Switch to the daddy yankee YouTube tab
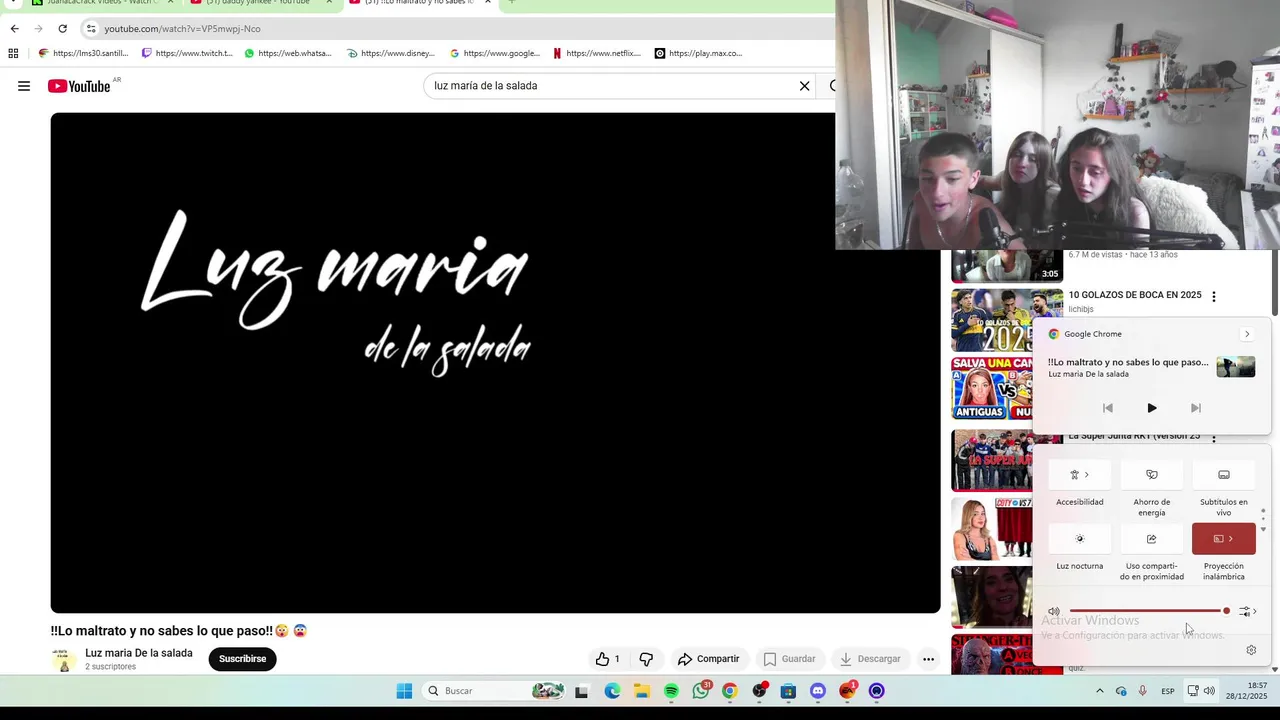The height and width of the screenshot is (720, 1280). [260, 3]
